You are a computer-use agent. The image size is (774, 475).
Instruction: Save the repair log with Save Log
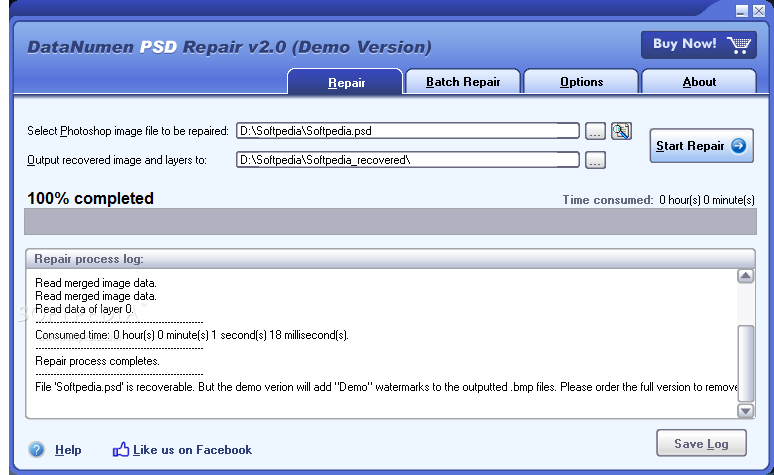(x=701, y=443)
